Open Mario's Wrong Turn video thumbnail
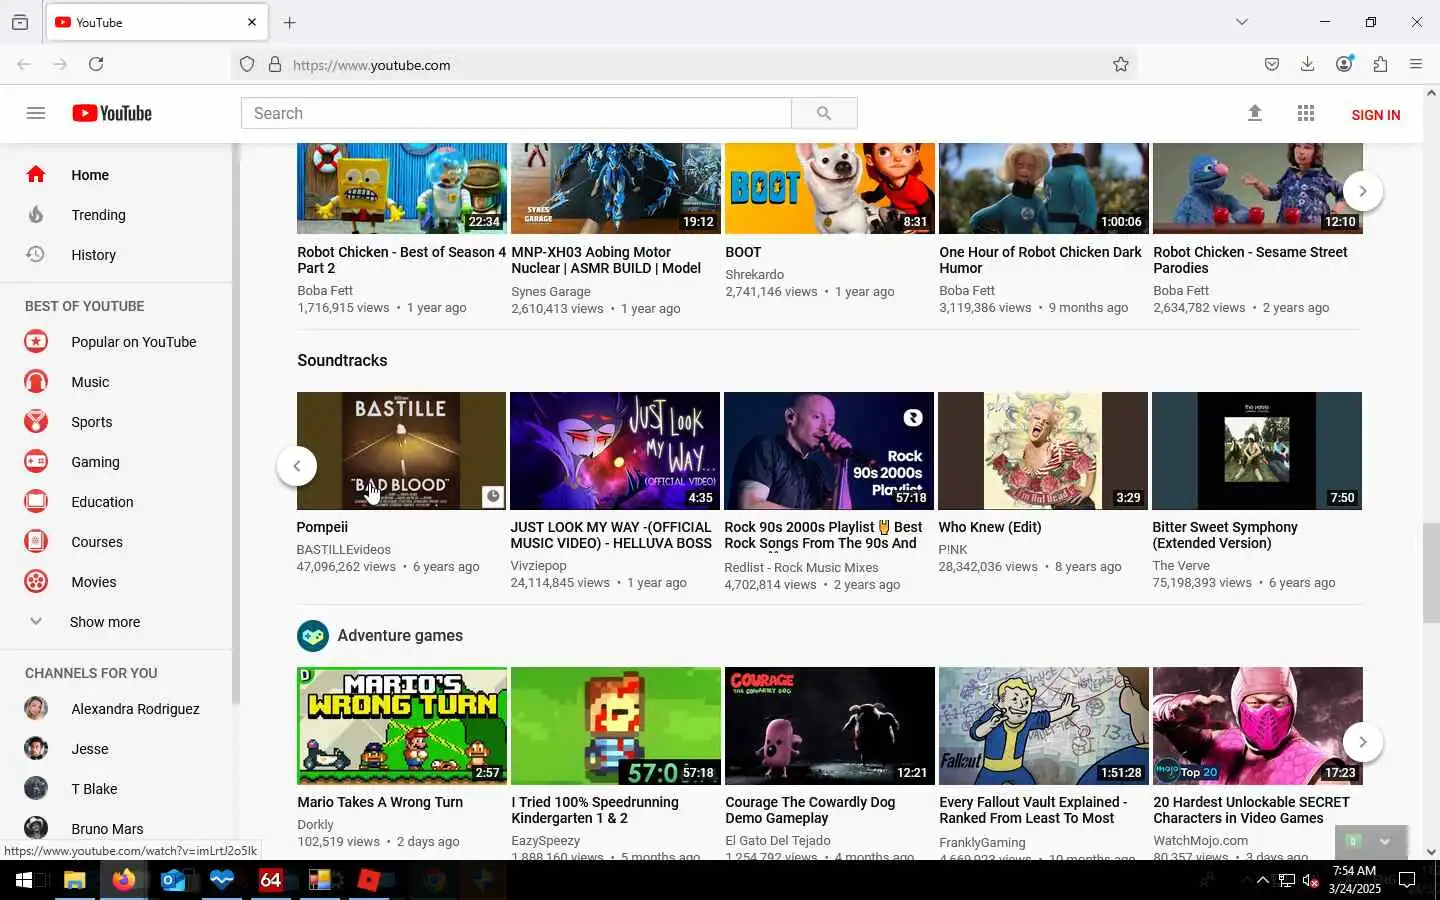This screenshot has width=1440, height=900. [402, 726]
